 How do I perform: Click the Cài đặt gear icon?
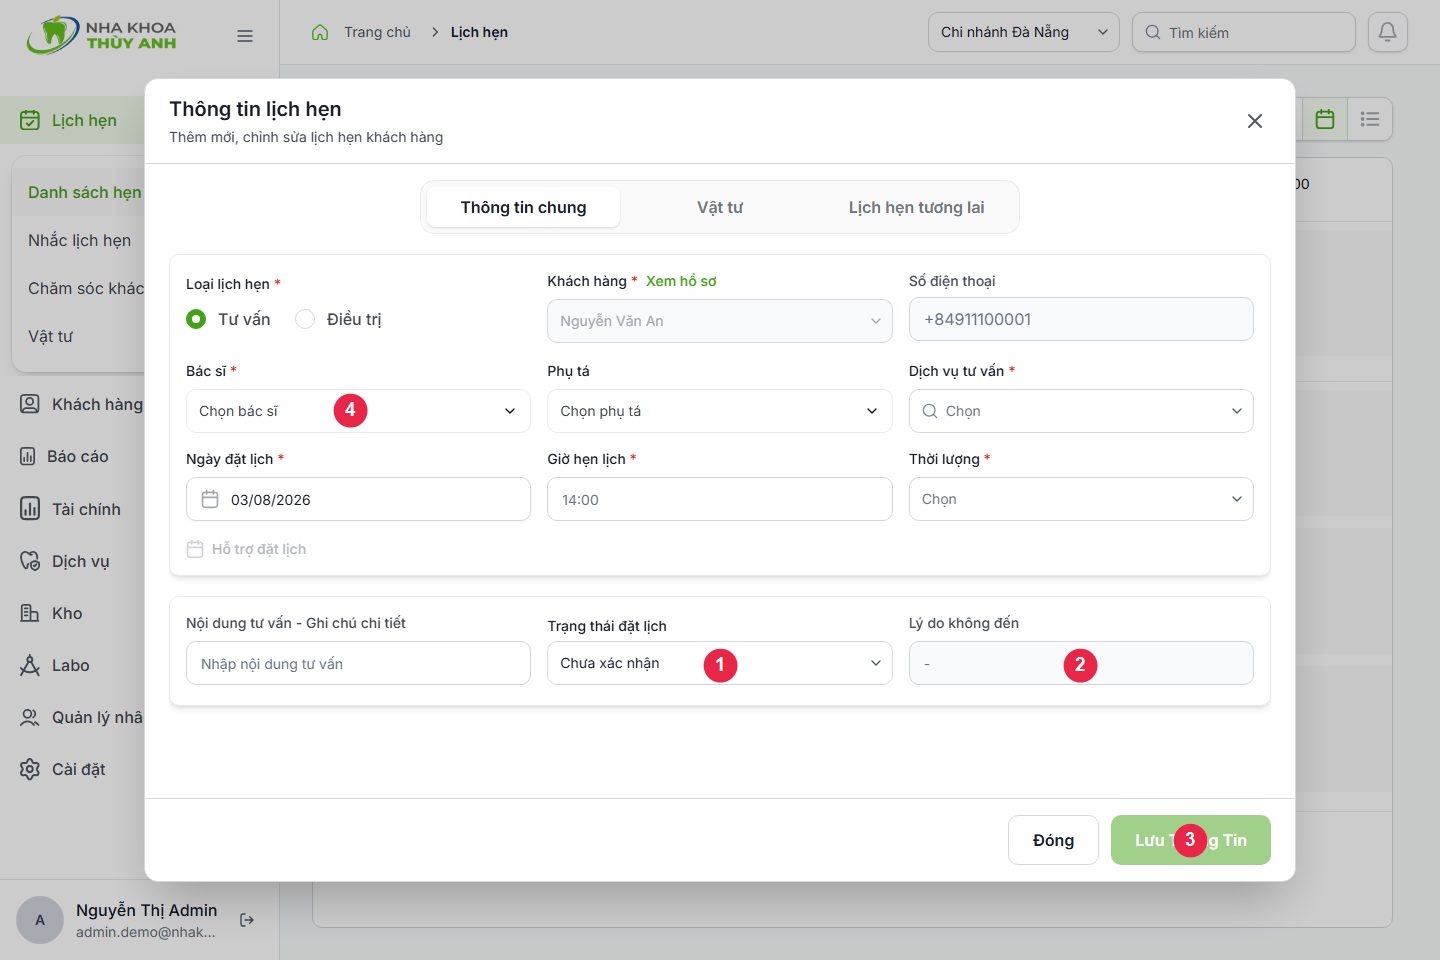[x=30, y=769]
